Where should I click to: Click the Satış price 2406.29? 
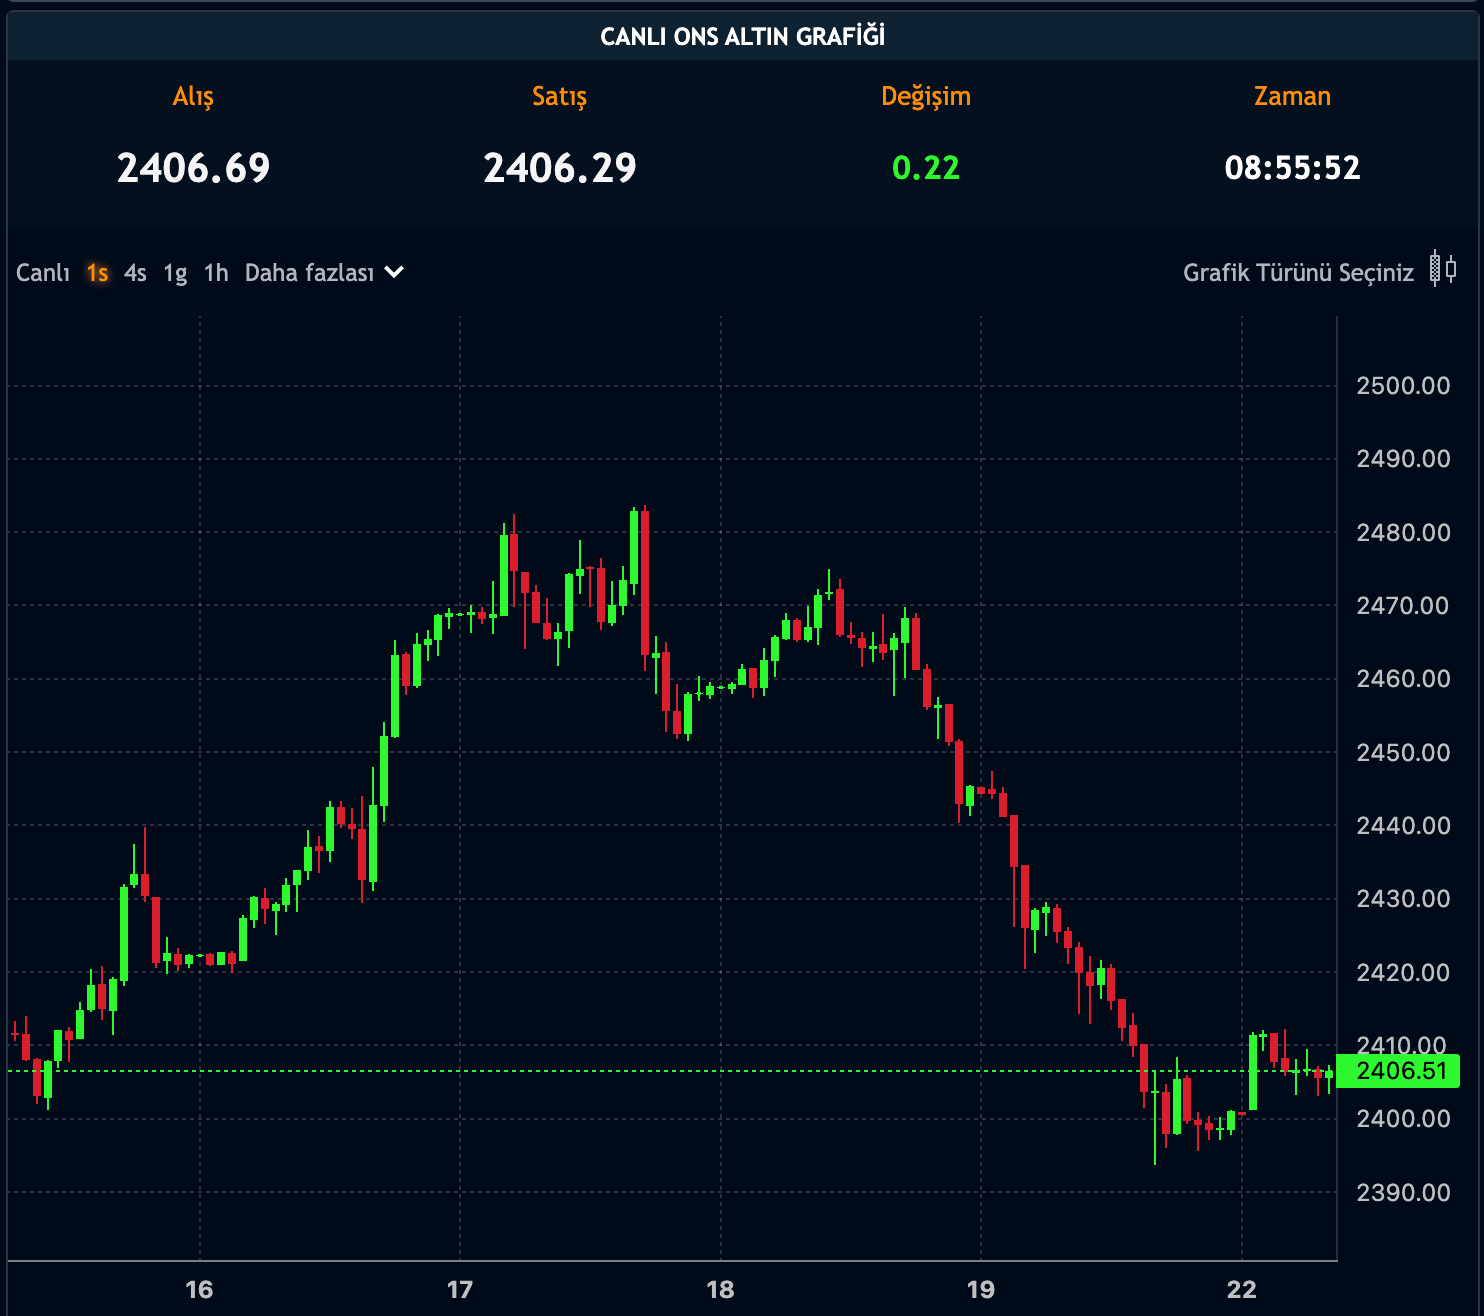click(x=560, y=168)
